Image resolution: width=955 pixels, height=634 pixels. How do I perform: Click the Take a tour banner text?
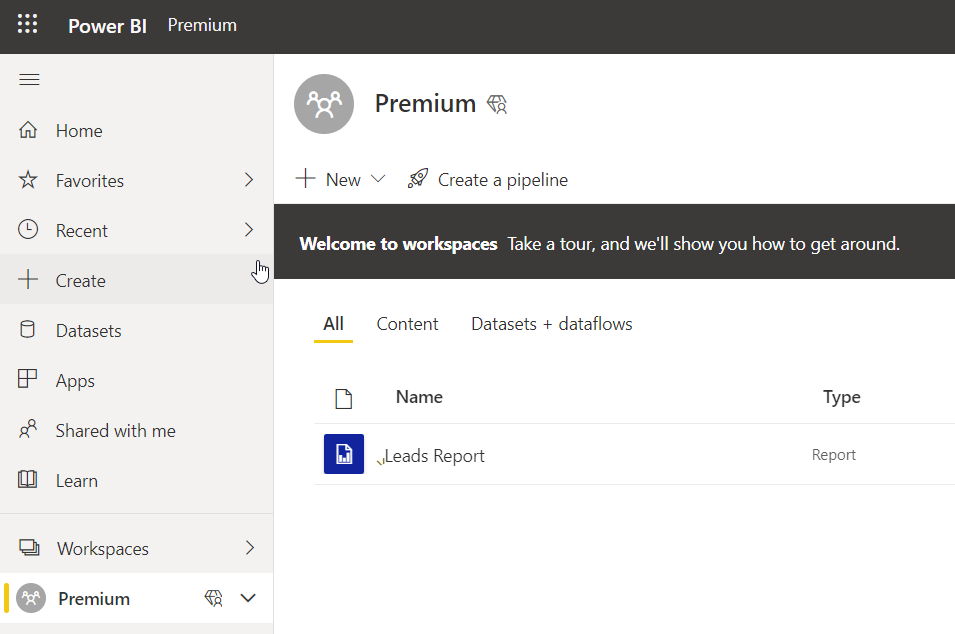coord(703,244)
